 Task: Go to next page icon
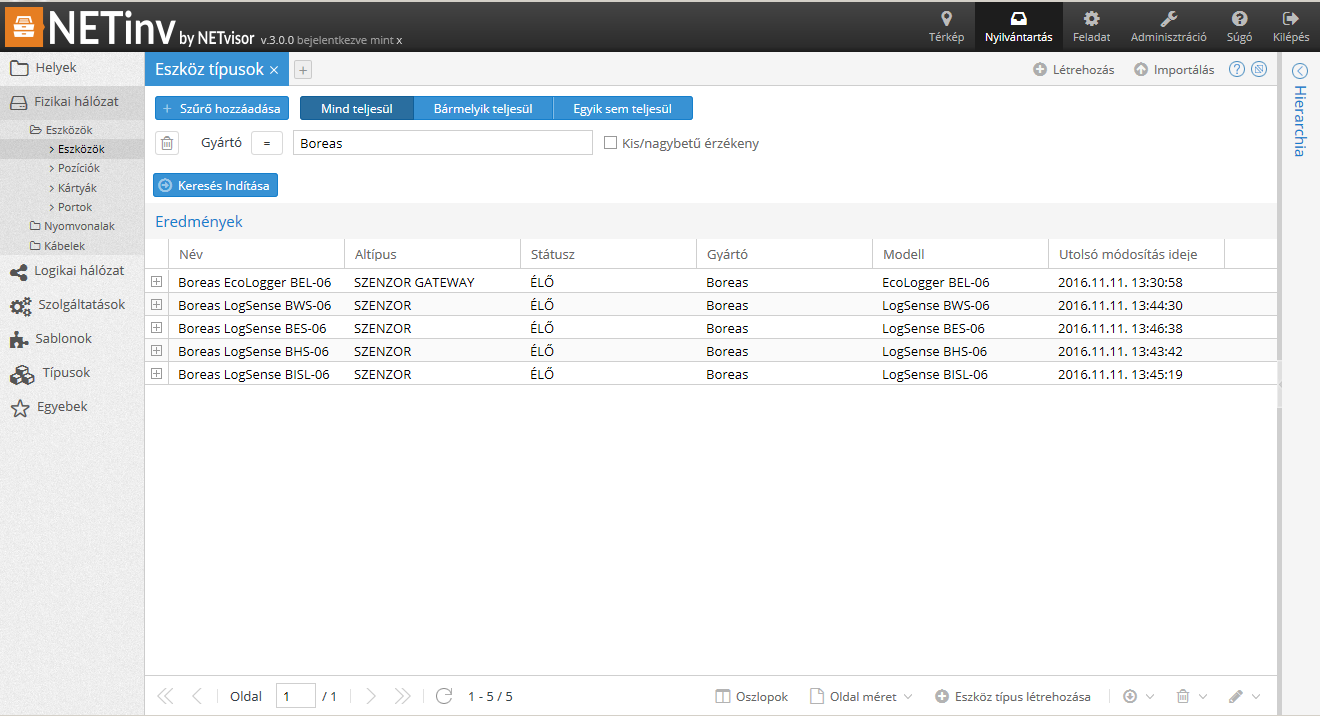point(371,696)
